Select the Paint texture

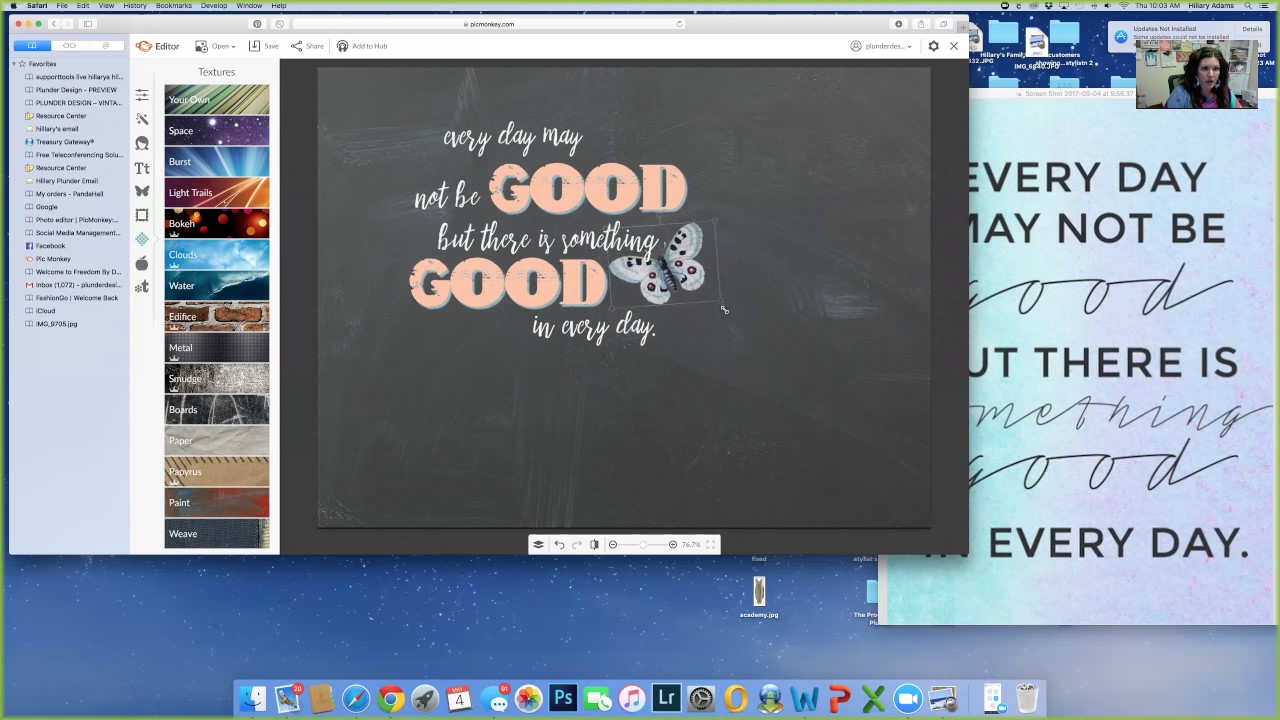click(217, 502)
